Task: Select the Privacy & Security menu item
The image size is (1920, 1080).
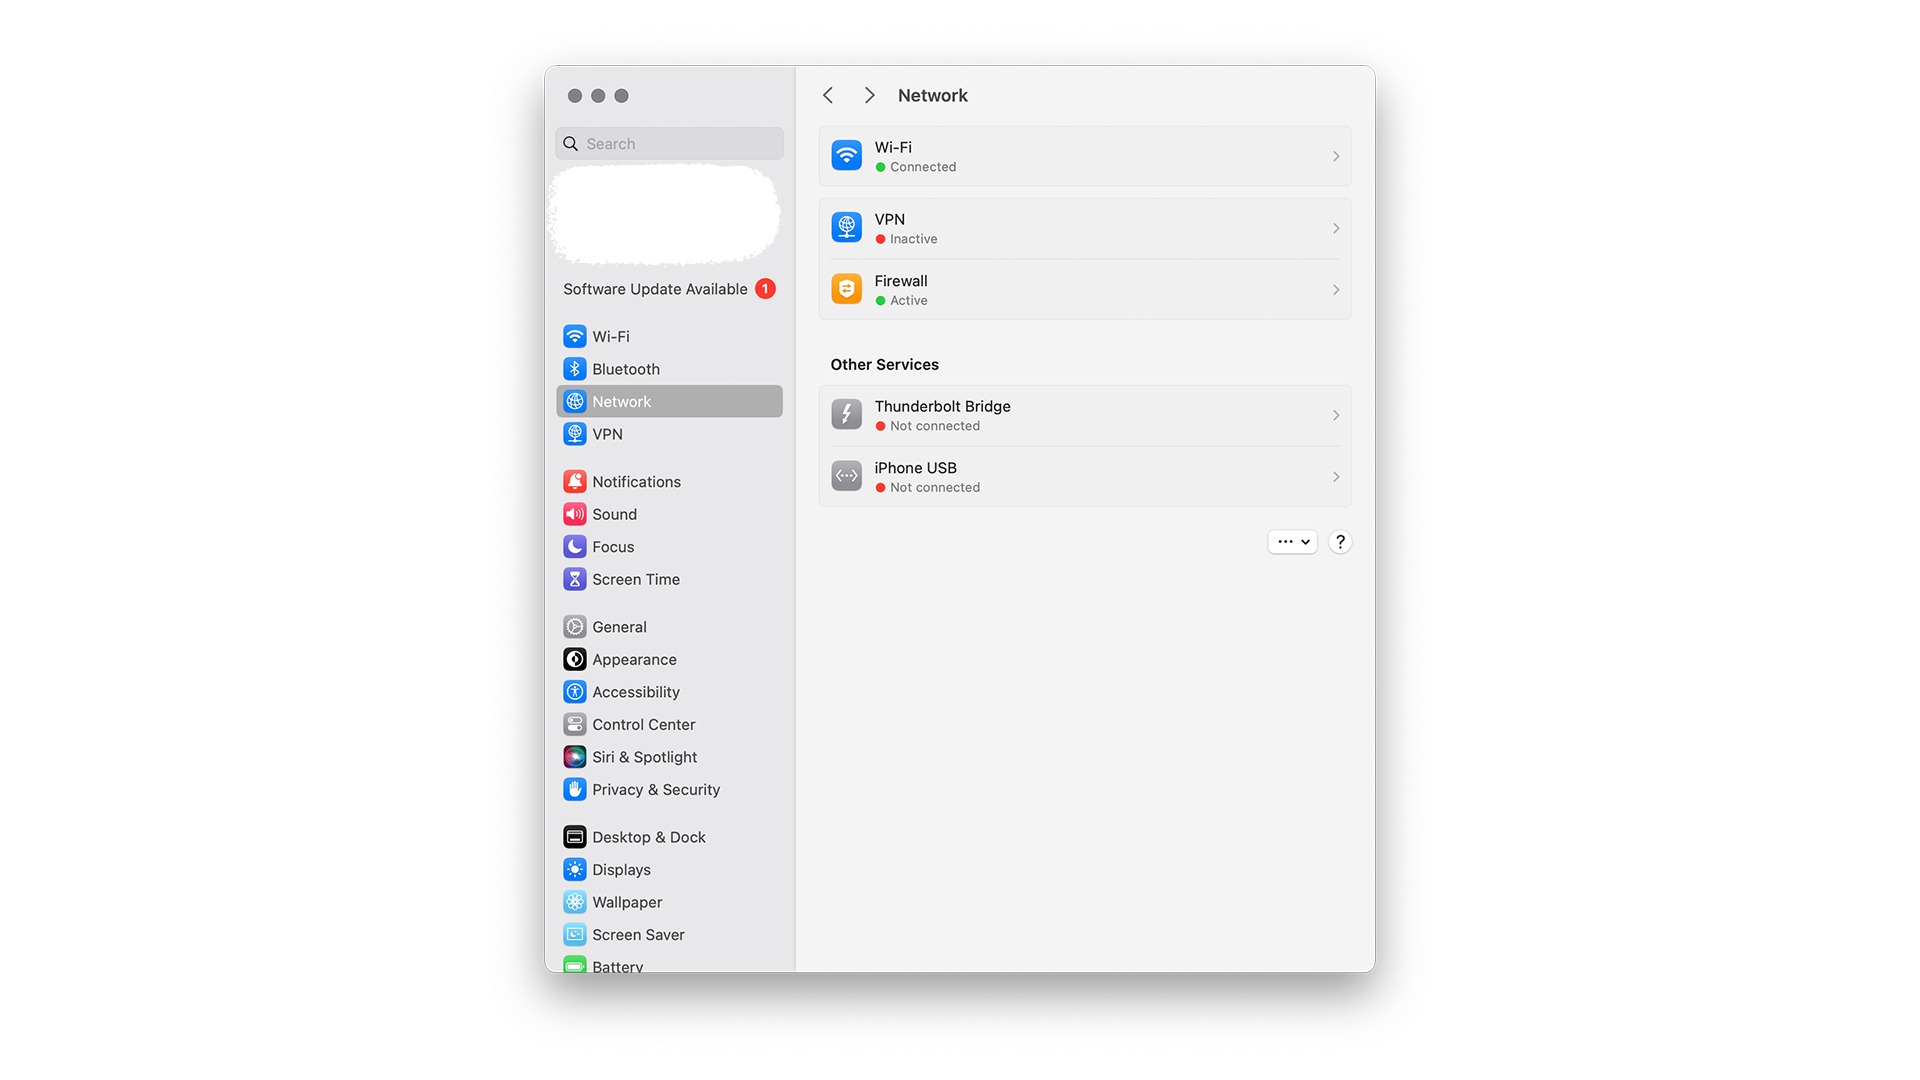Action: [655, 789]
